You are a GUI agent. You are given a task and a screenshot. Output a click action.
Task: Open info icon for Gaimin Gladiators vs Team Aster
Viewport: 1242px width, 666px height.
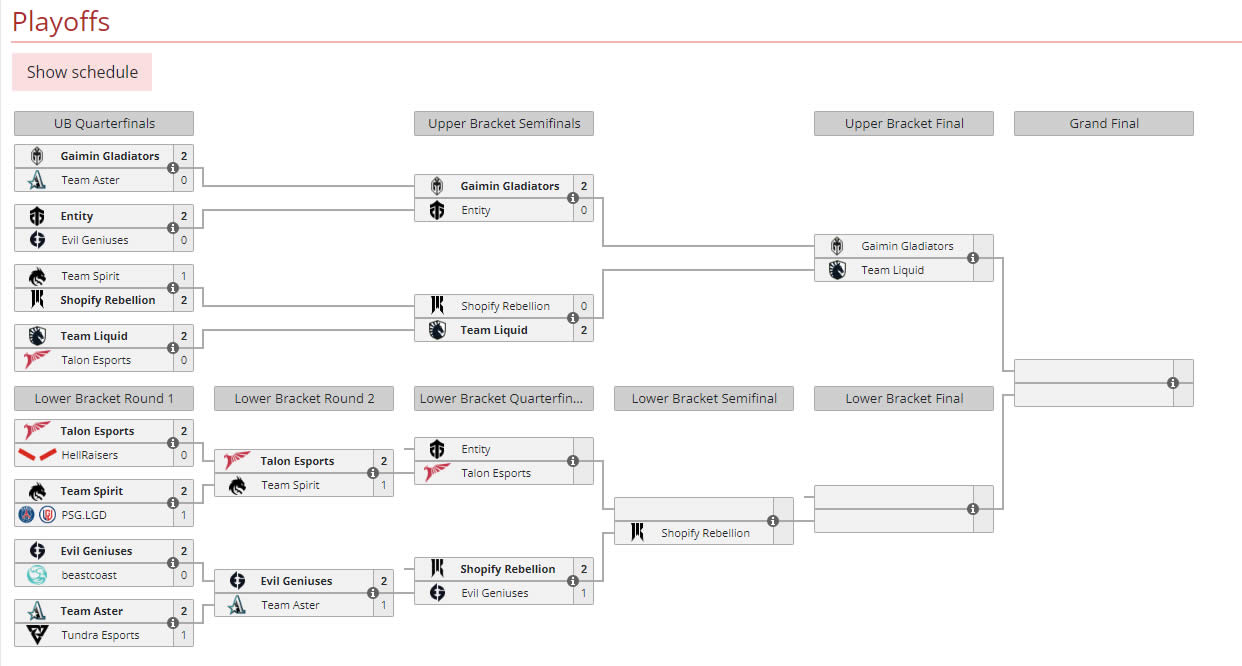click(173, 168)
